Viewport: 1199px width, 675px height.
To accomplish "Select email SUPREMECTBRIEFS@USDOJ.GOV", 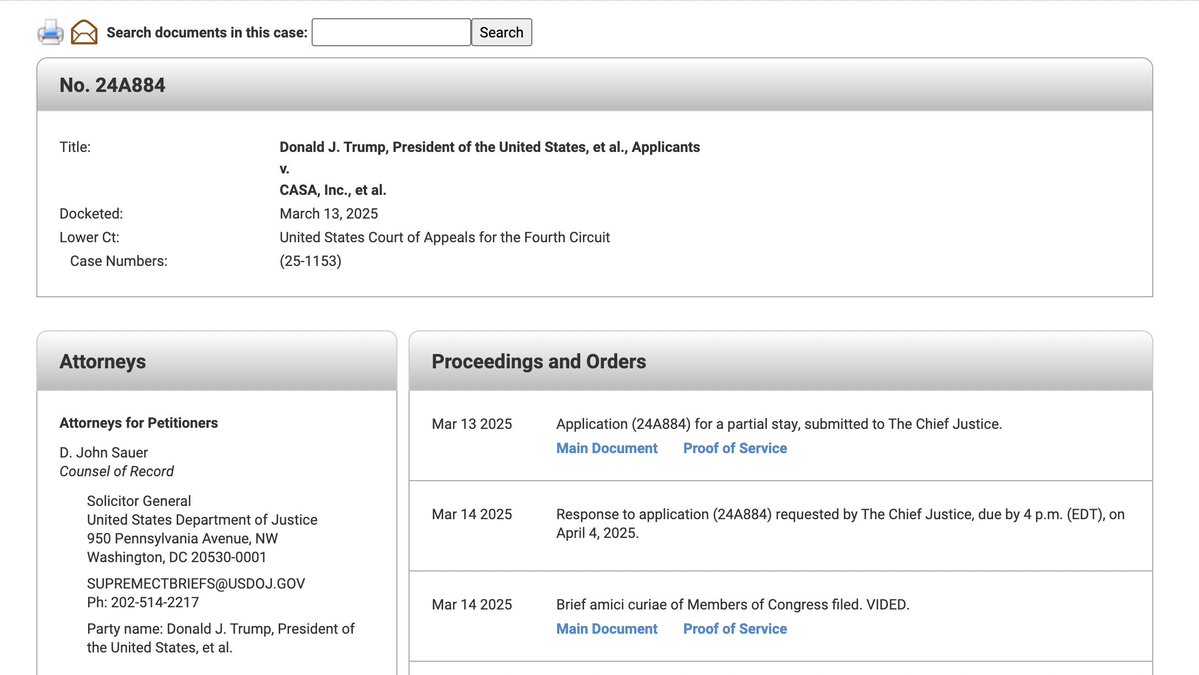I will pos(196,583).
